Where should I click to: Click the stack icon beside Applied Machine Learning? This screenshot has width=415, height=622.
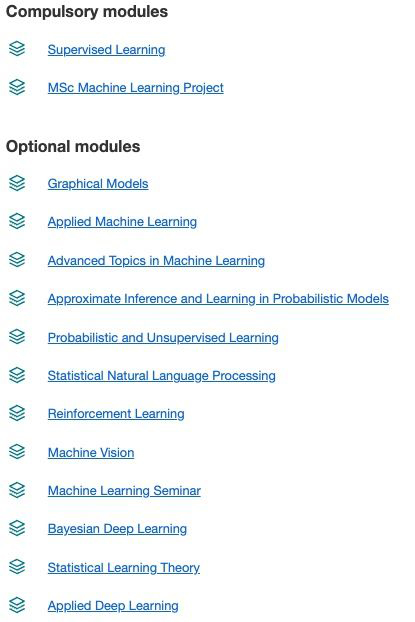17,221
